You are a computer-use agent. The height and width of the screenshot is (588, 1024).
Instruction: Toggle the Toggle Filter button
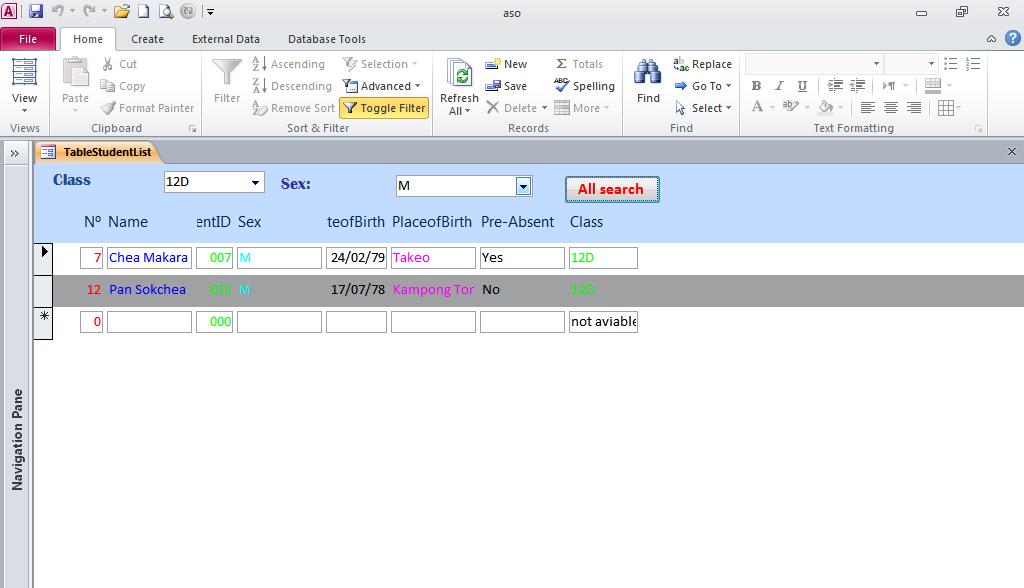point(384,108)
